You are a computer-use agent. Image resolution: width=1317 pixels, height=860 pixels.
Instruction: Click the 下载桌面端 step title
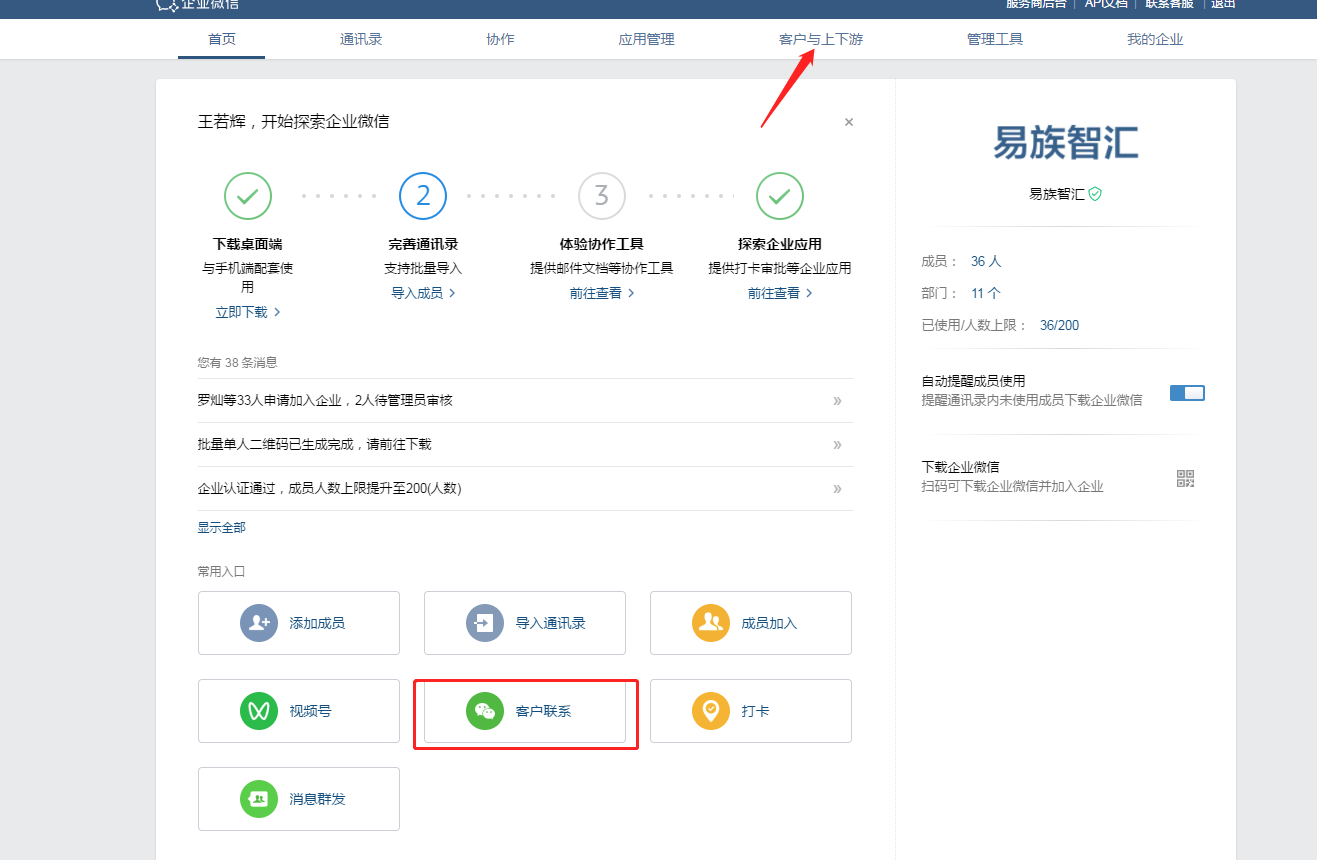click(x=248, y=244)
